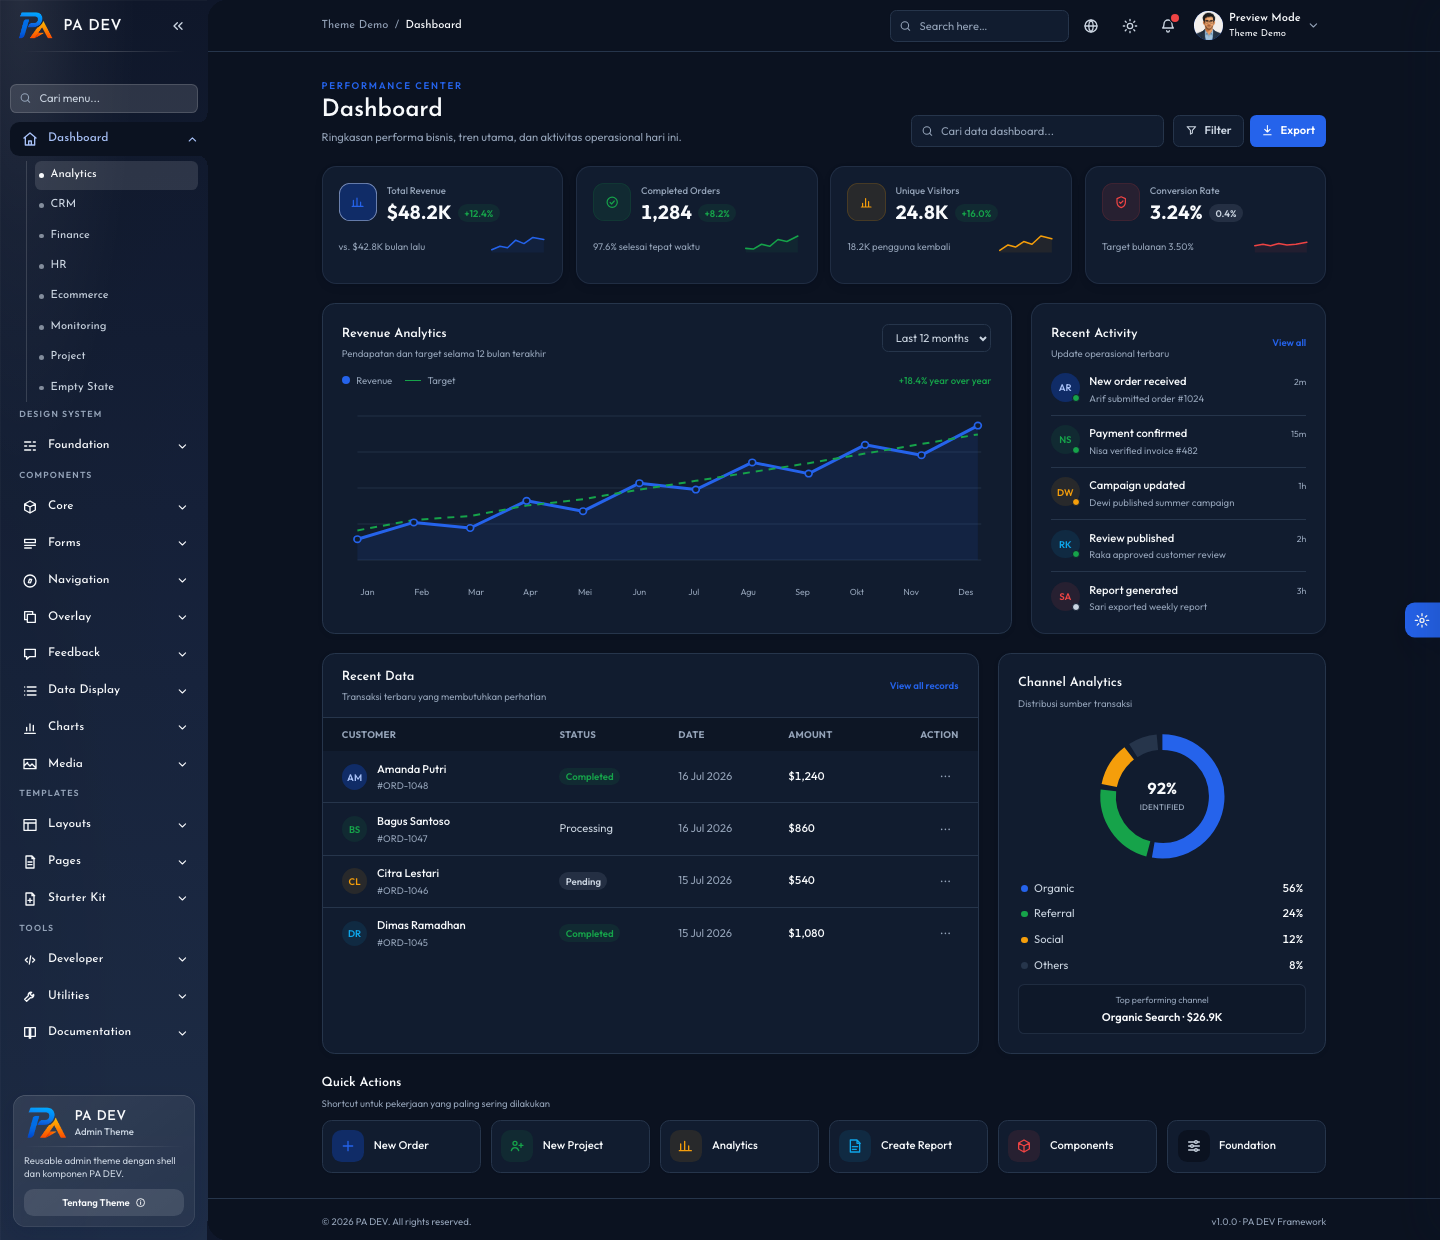Expand the Charts sidebar section

(x=104, y=727)
